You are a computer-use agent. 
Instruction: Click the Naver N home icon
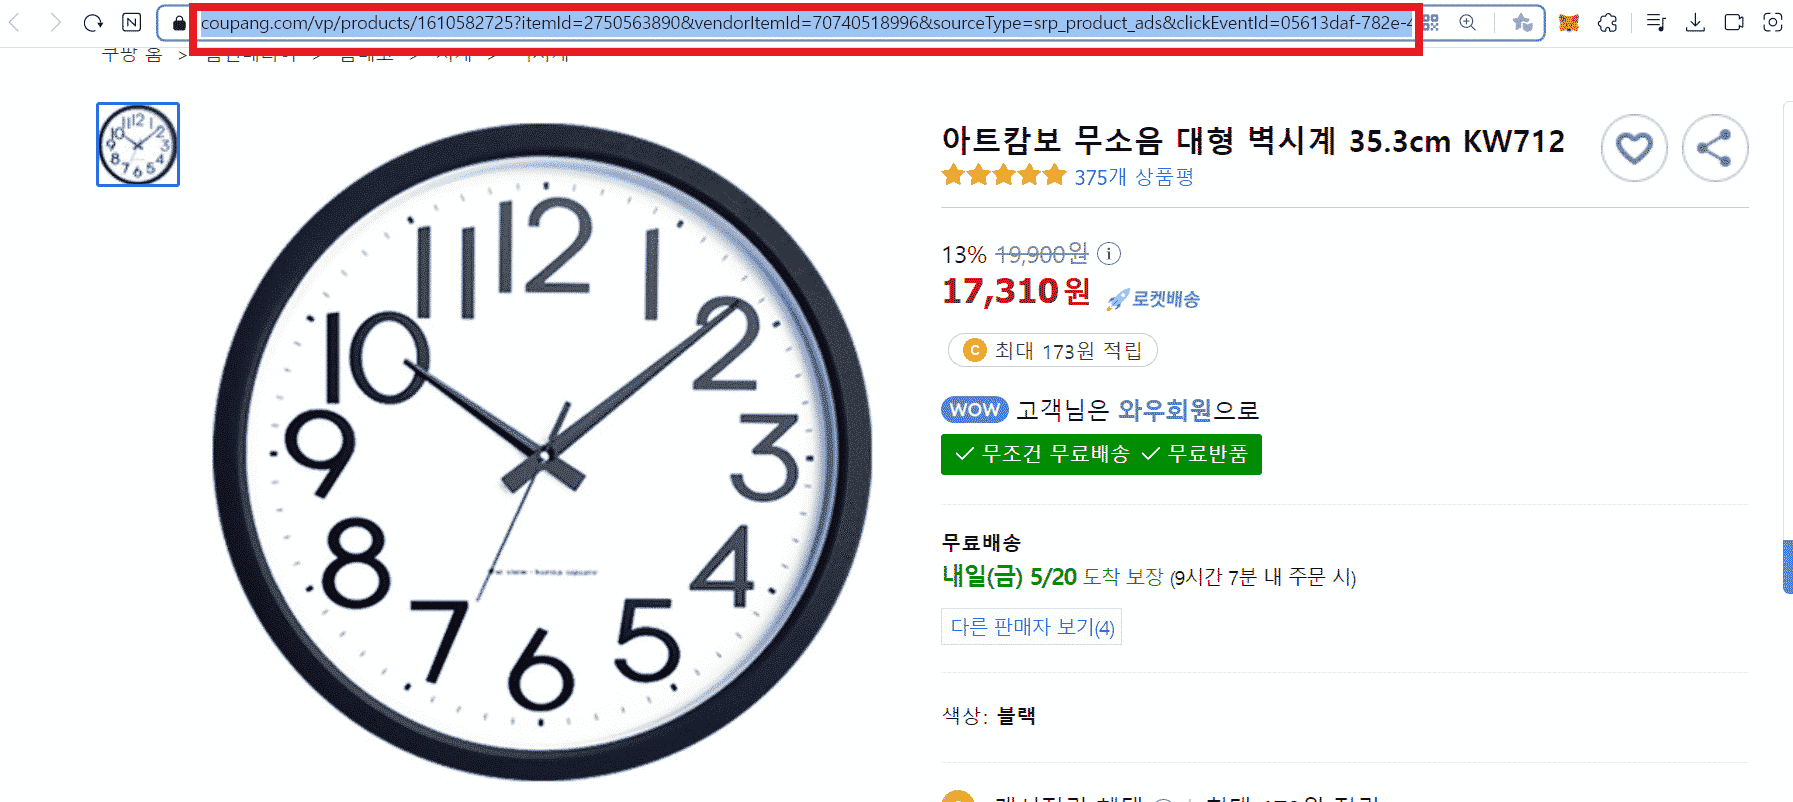click(x=132, y=22)
